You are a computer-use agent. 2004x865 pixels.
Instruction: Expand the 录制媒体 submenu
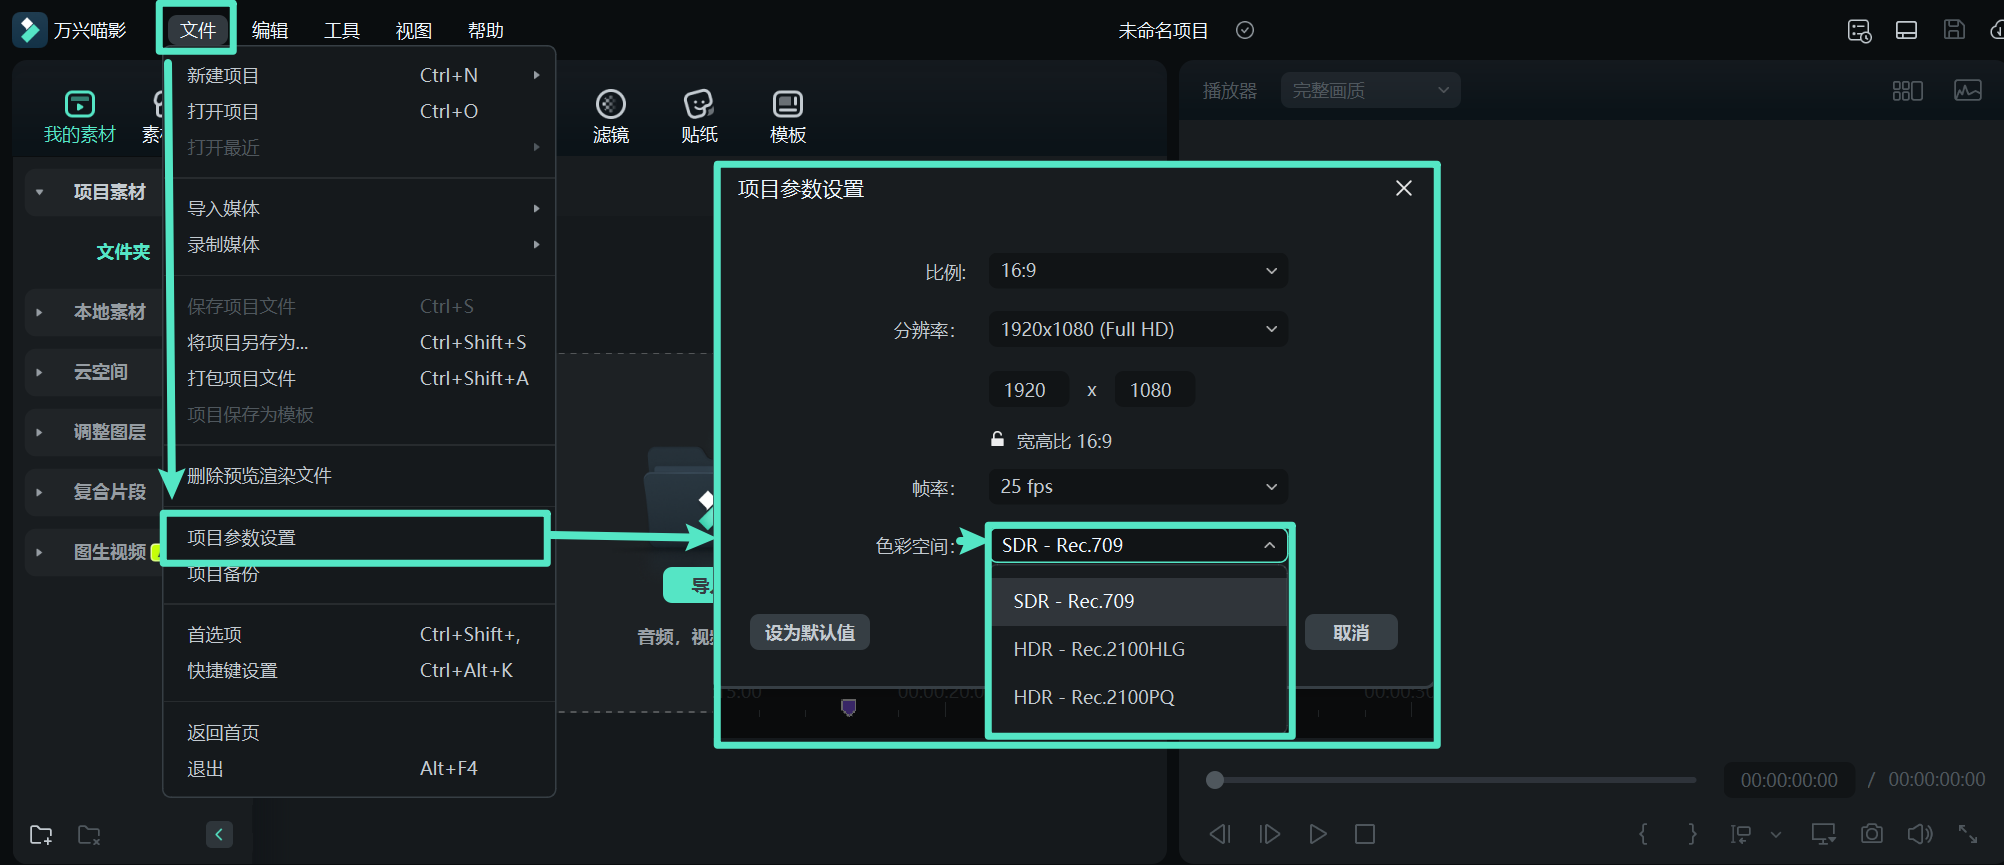pos(360,244)
